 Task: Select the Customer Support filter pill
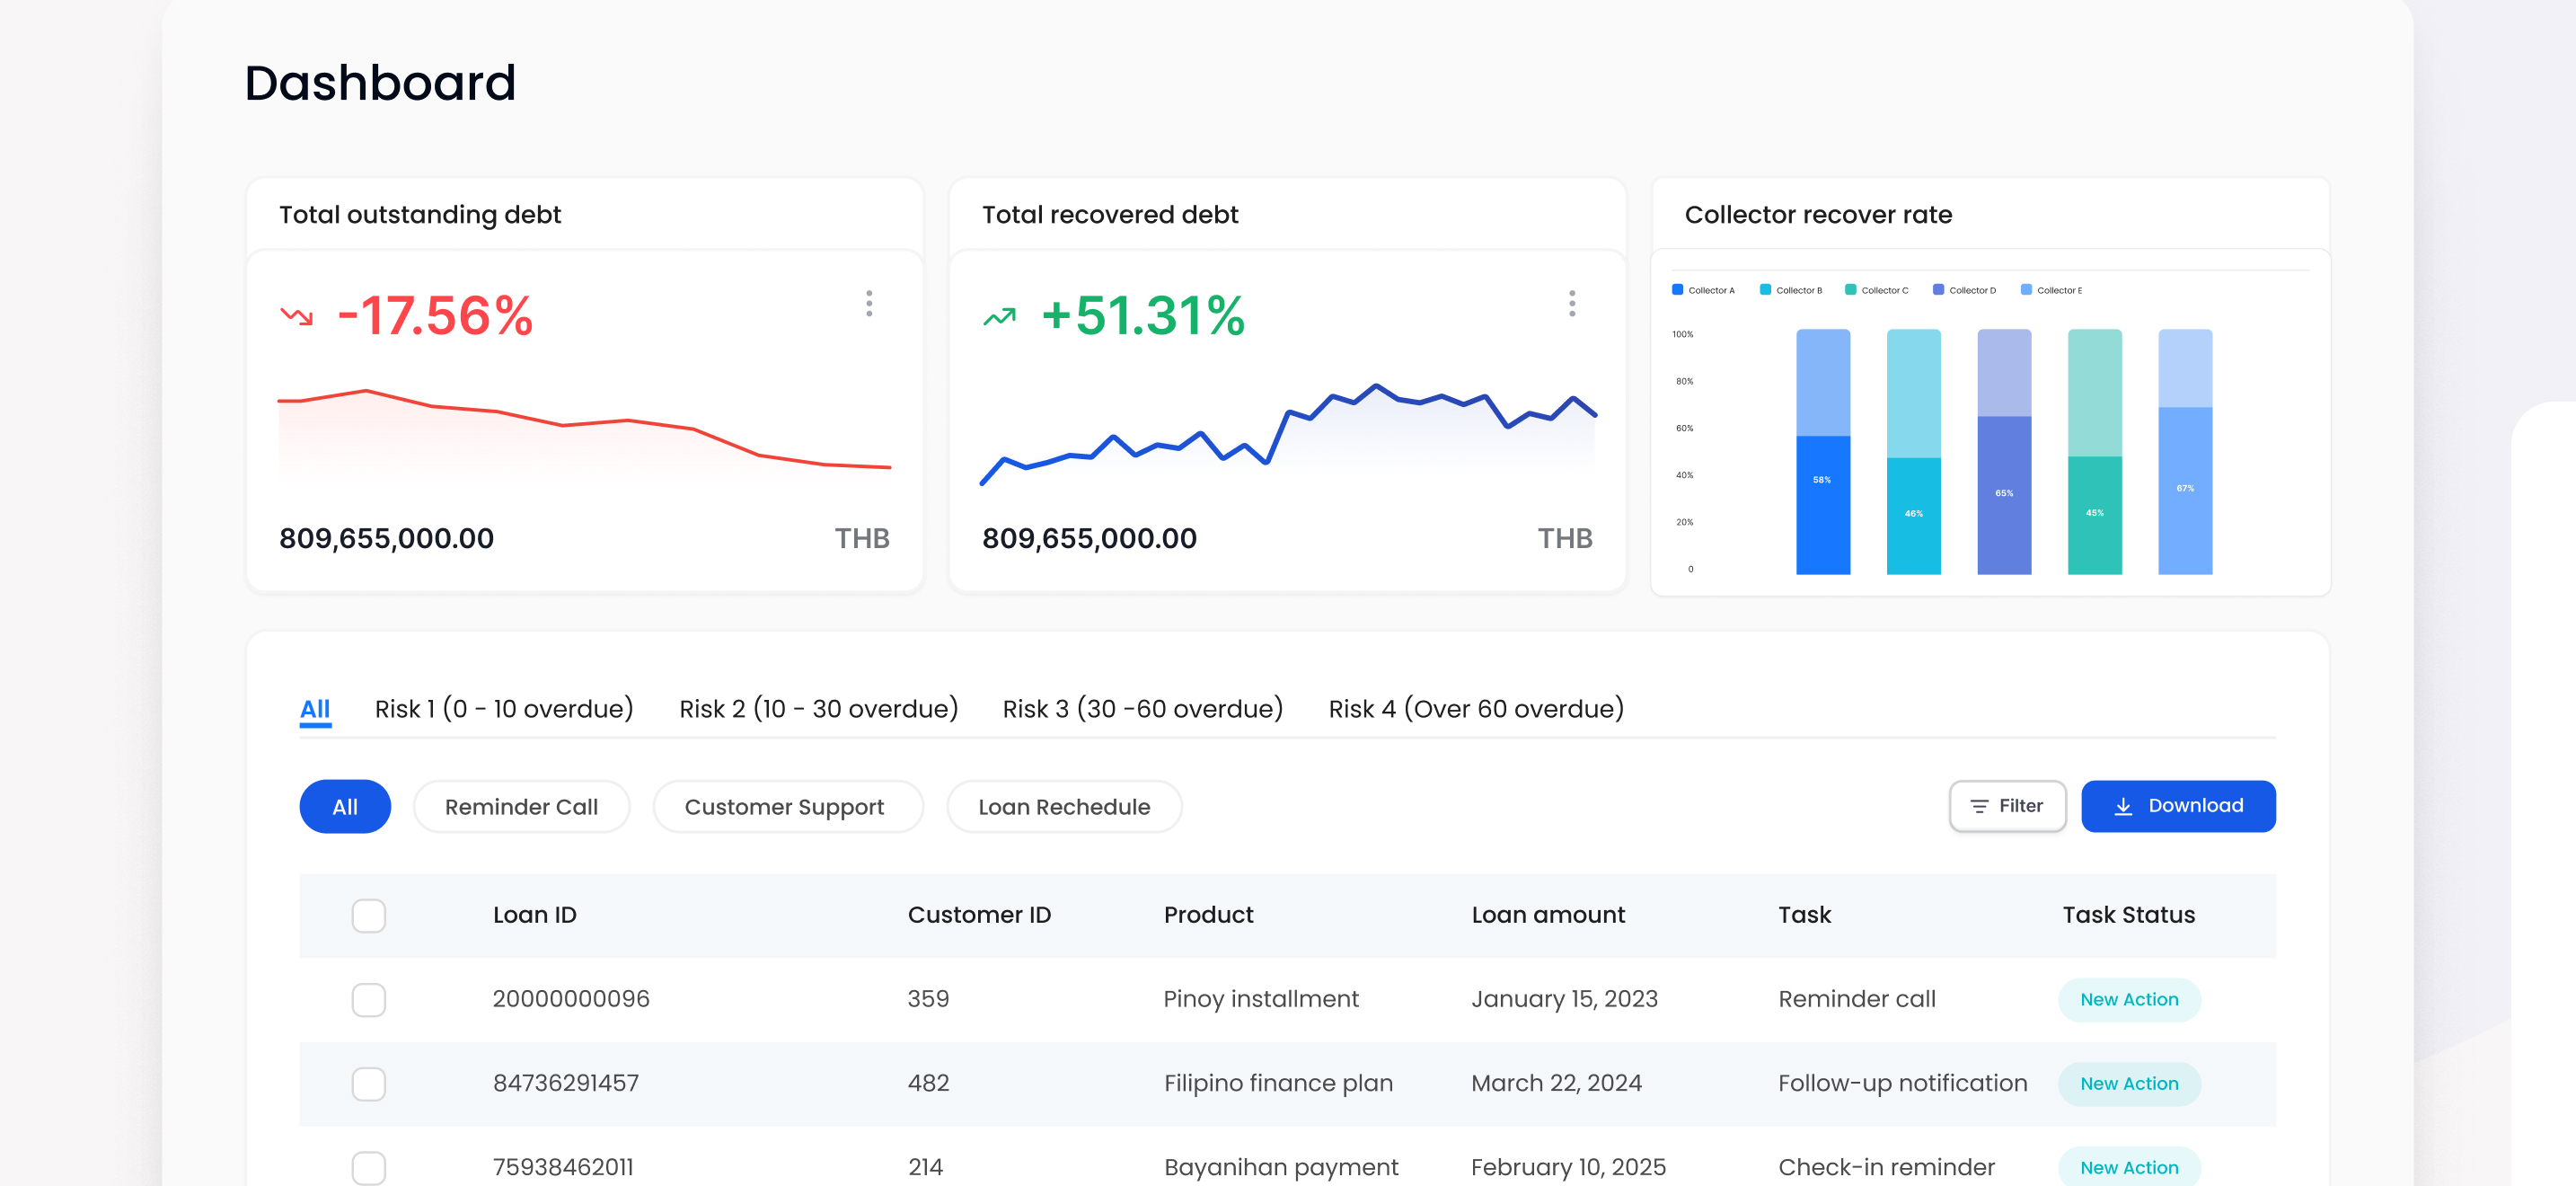click(784, 807)
